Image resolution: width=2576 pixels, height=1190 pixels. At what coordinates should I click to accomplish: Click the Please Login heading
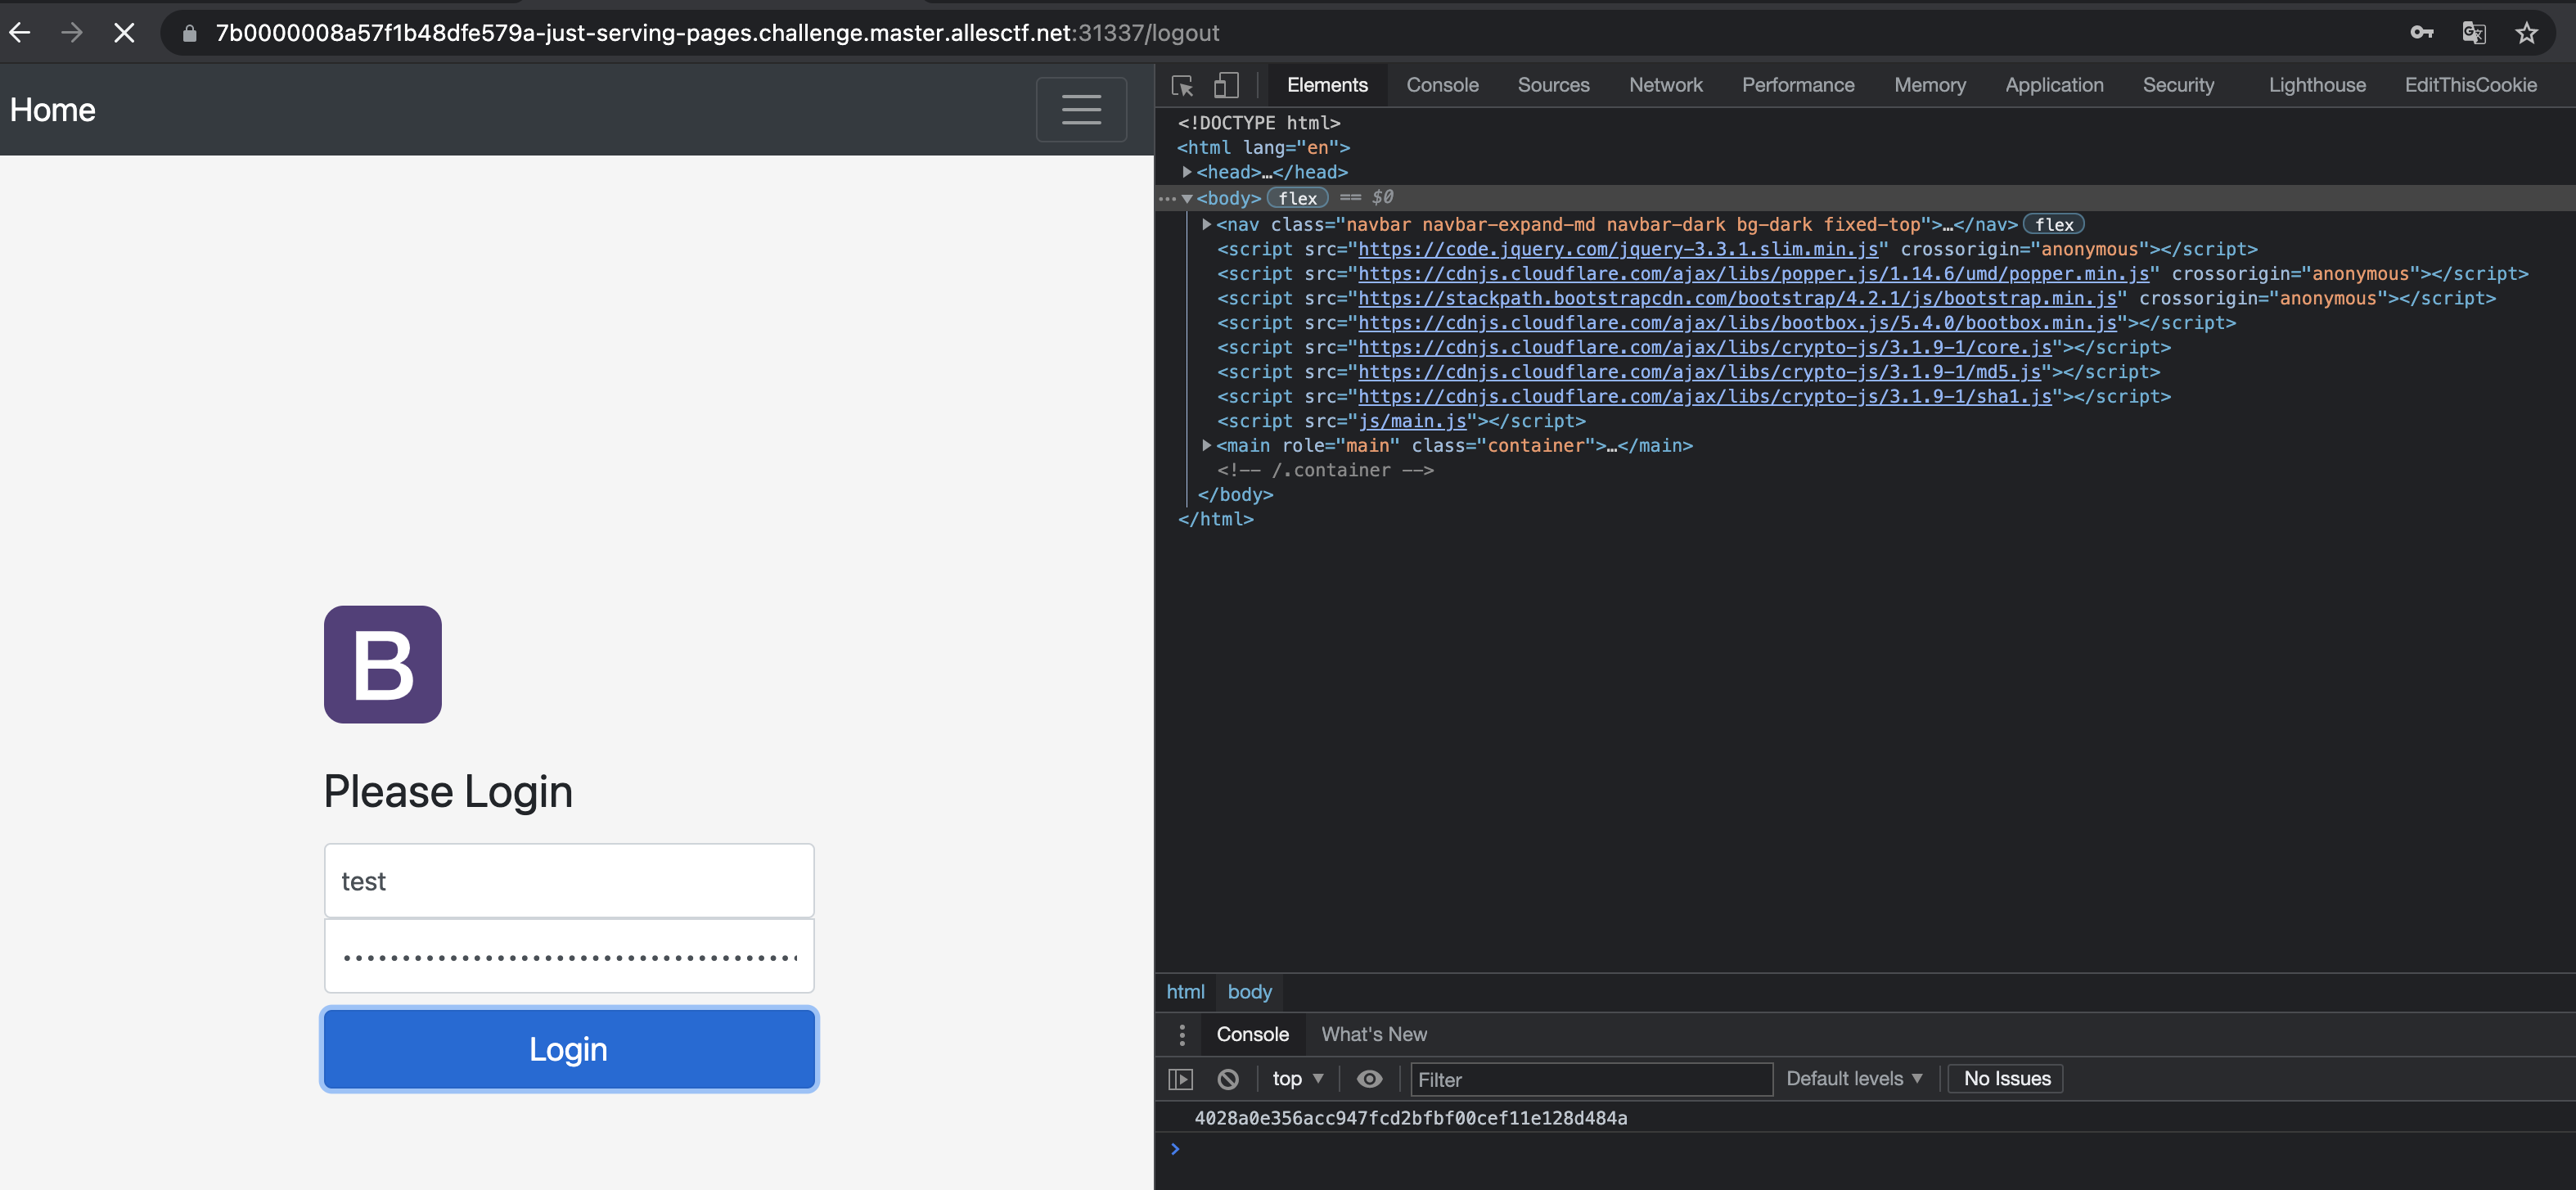(448, 791)
